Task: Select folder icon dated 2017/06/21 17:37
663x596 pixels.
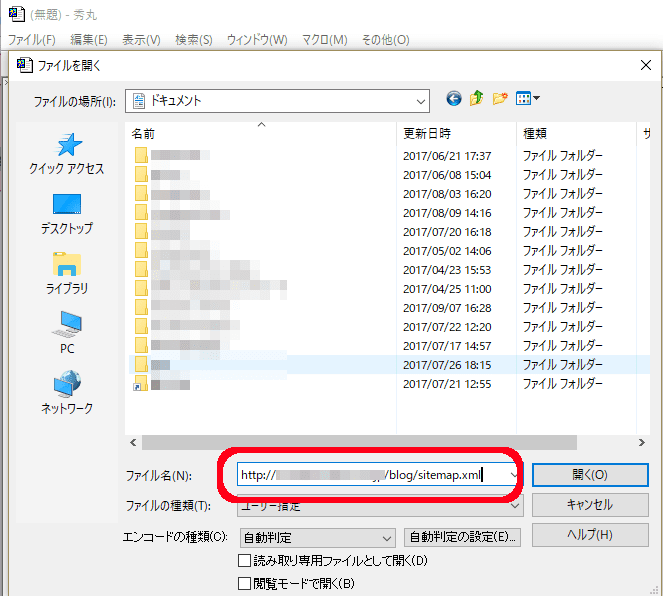Action: 141,155
